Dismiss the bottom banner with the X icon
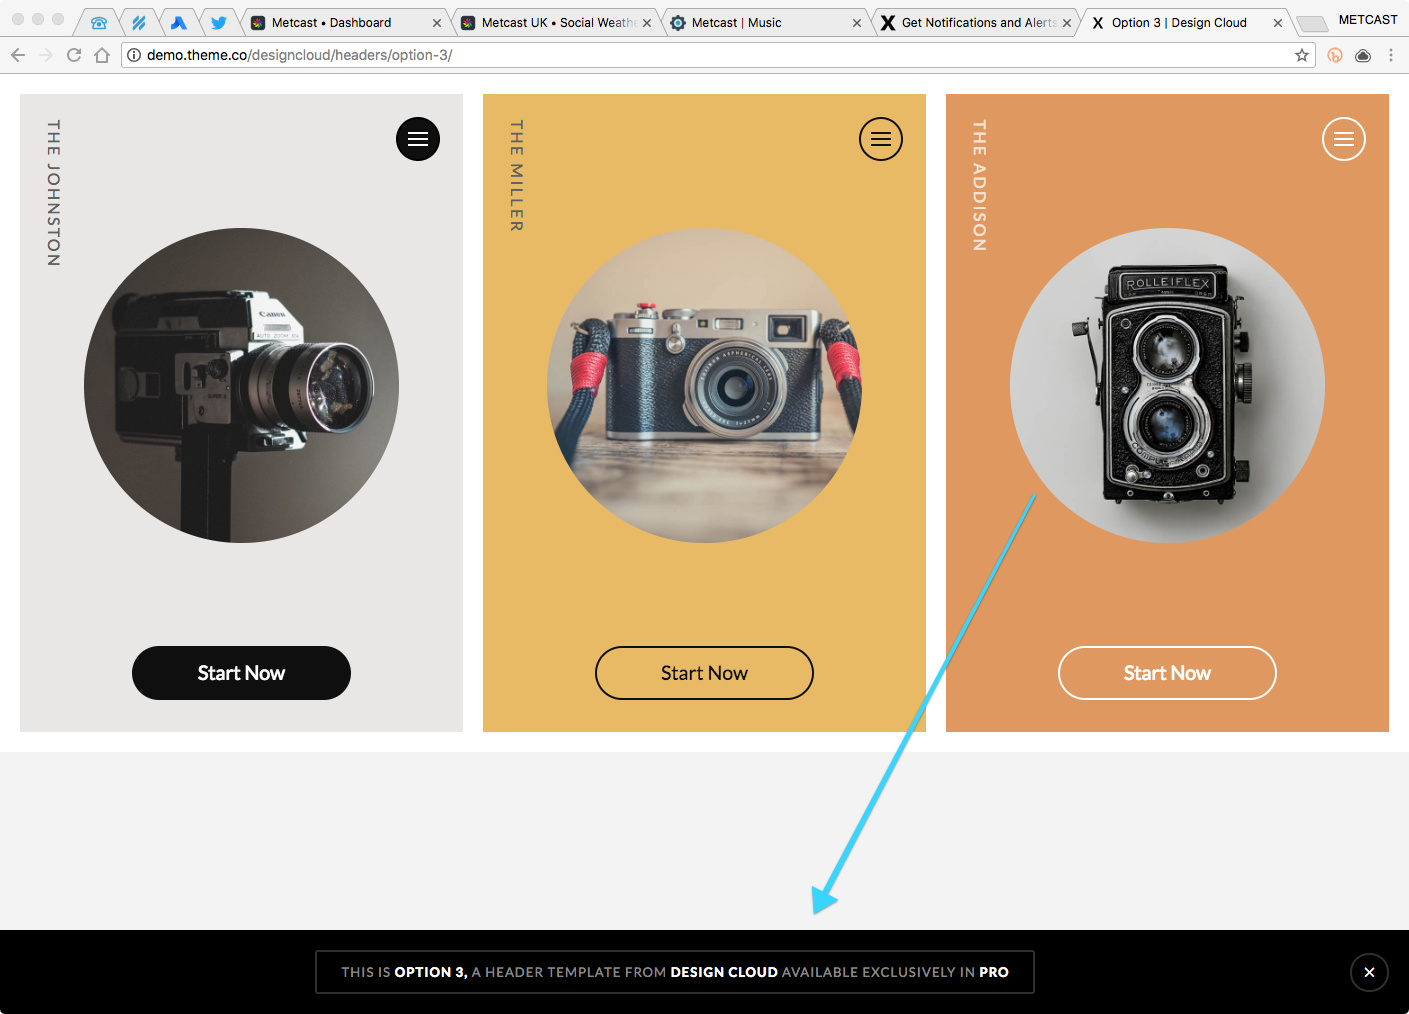This screenshot has height=1014, width=1409. (1369, 972)
